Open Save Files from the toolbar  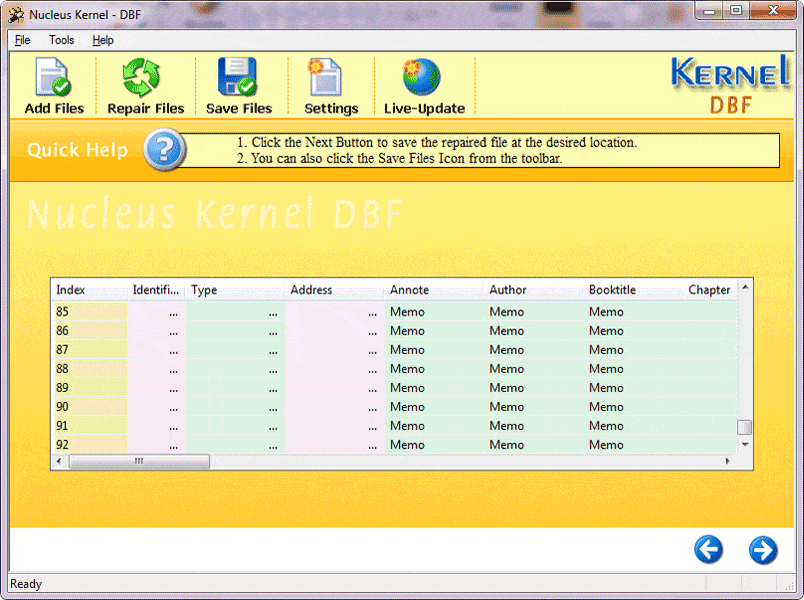coord(239,84)
